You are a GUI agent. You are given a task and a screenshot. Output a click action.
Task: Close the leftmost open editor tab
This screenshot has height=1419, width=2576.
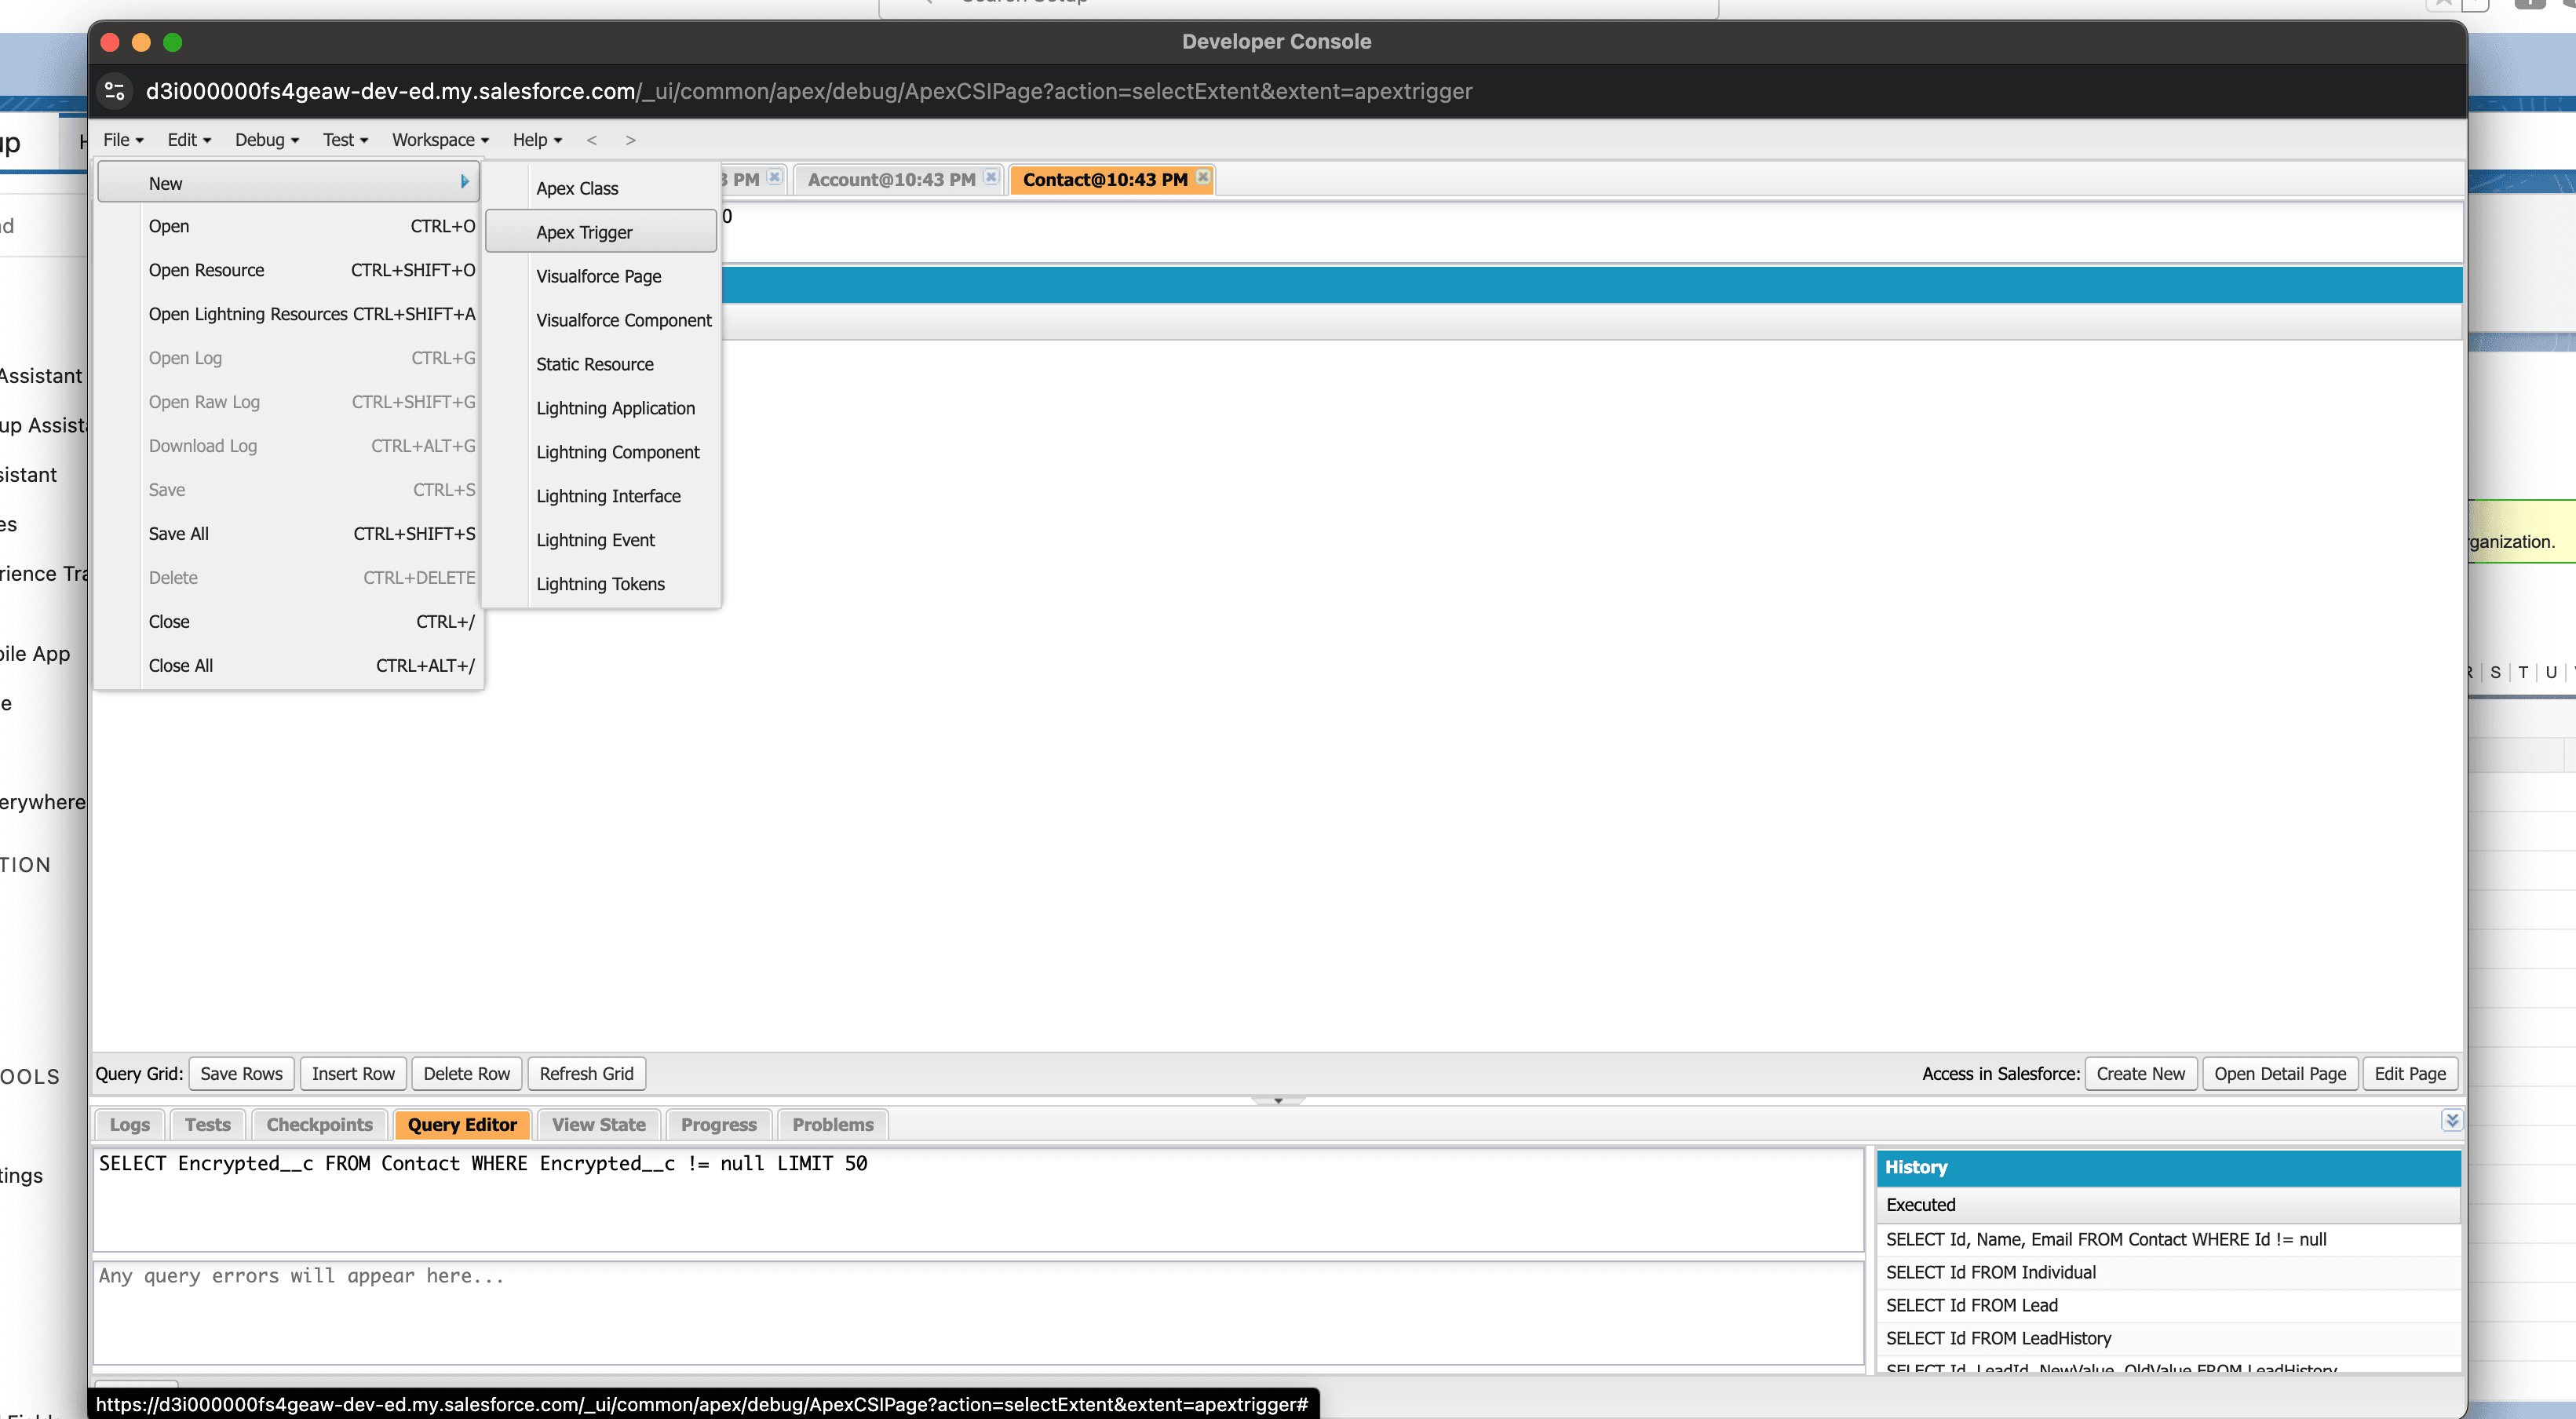773,176
